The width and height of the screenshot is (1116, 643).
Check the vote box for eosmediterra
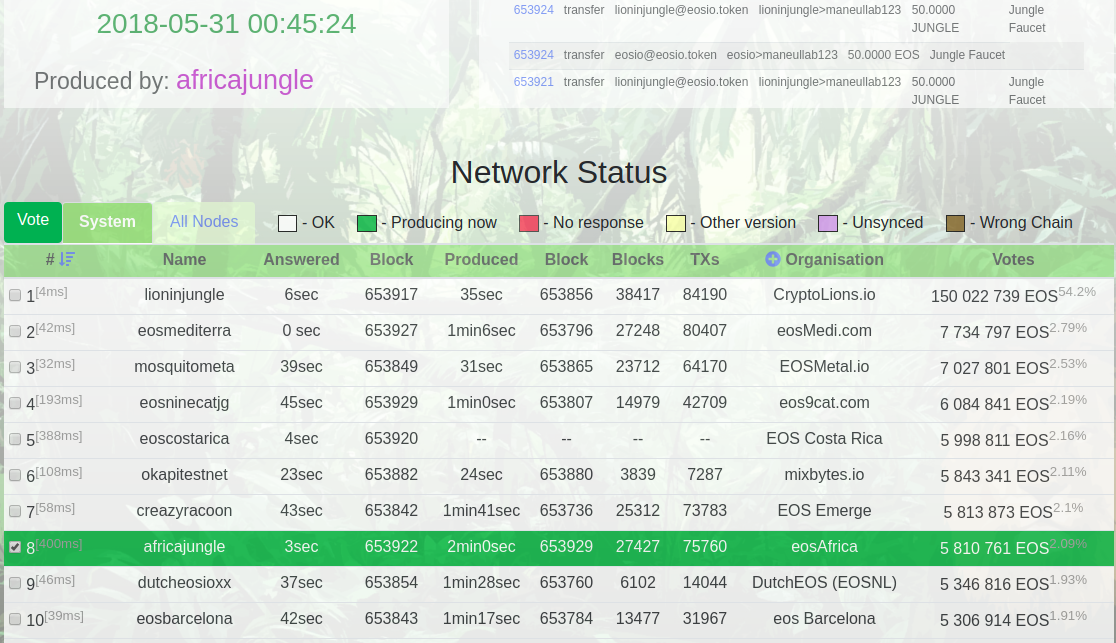[15, 331]
